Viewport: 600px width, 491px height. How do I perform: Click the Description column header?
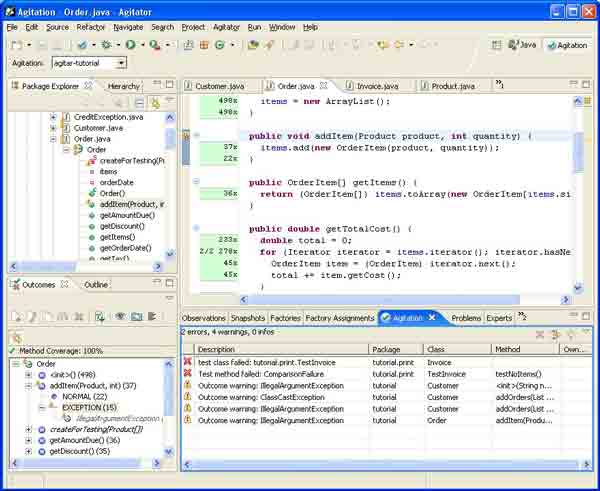(x=216, y=349)
